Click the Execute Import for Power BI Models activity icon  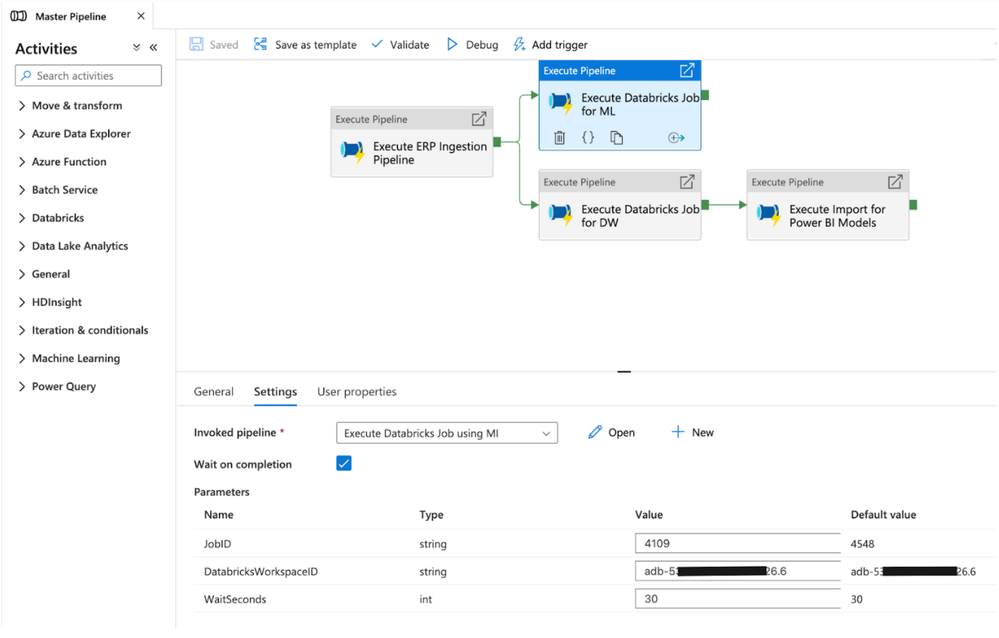(768, 215)
